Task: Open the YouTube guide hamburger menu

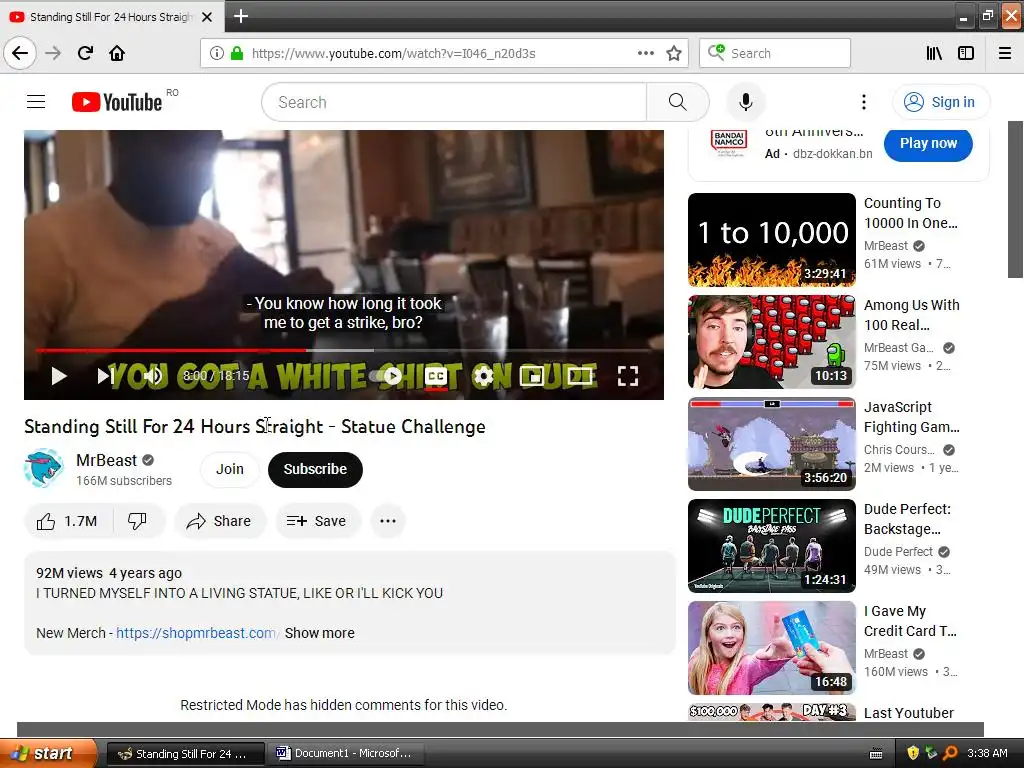Action: pyautogui.click(x=36, y=102)
